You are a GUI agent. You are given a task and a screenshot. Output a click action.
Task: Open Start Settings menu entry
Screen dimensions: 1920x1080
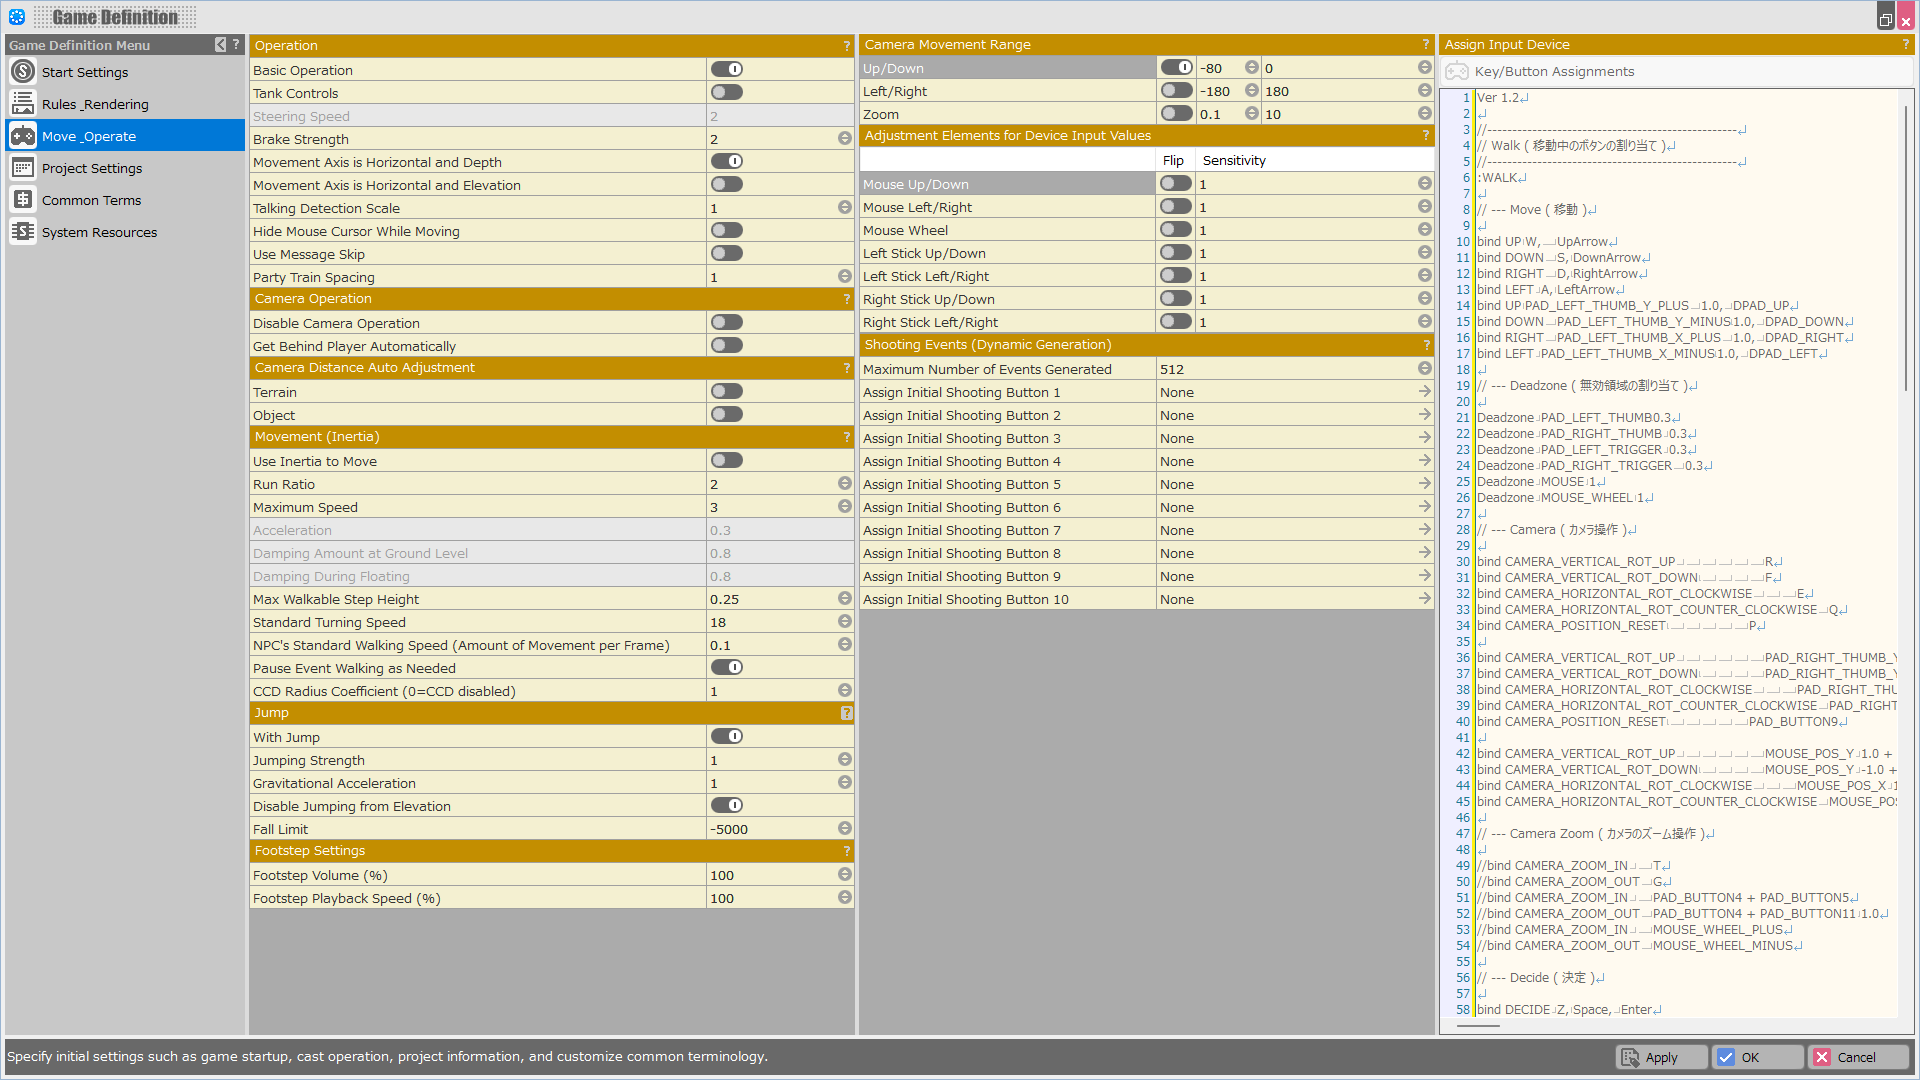tap(85, 72)
